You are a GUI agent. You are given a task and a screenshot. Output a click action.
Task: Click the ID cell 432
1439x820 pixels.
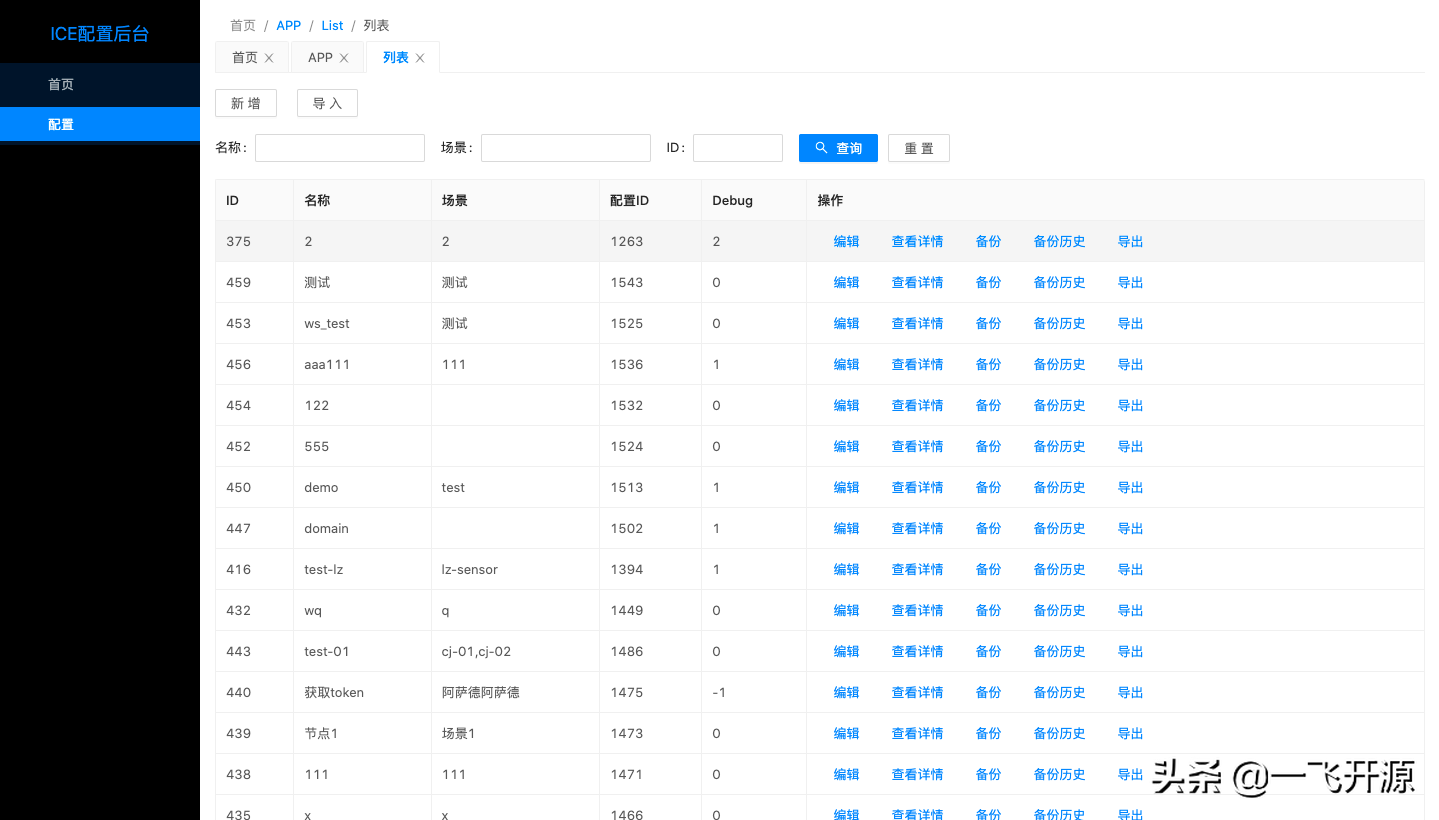[x=238, y=610]
